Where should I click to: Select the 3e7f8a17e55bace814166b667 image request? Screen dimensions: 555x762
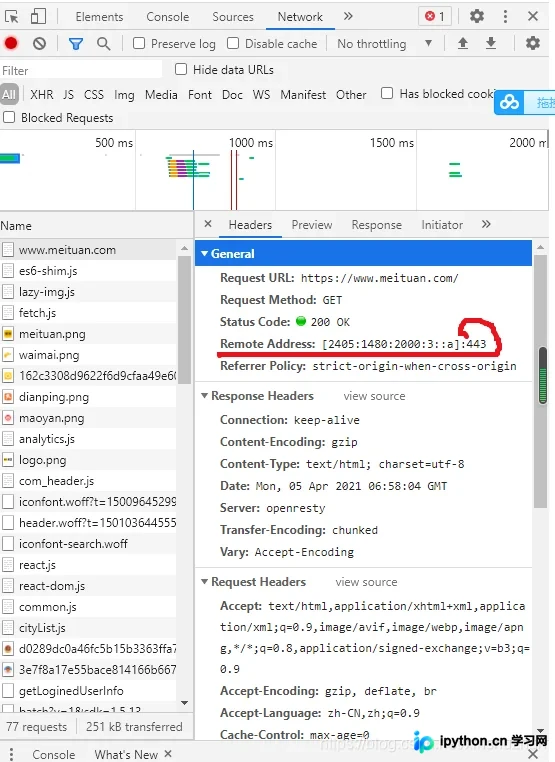click(x=88, y=670)
